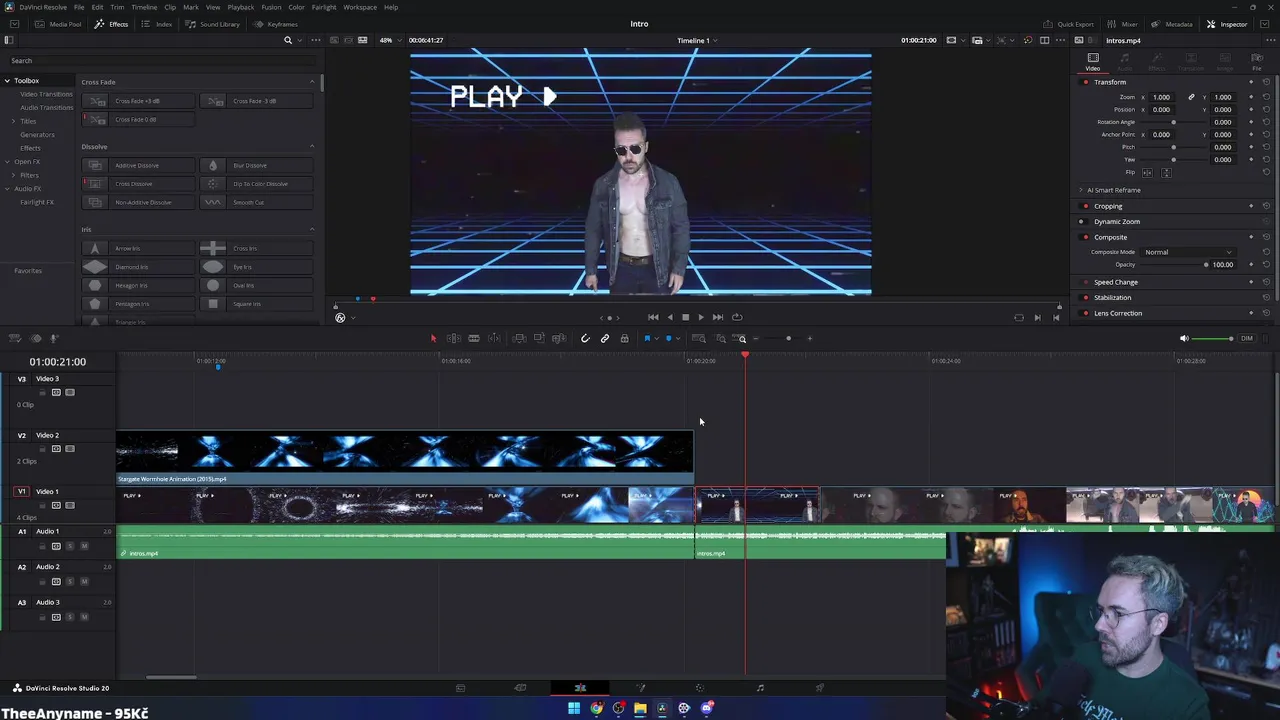Toggle Linked Selection chain
Screen dimensions: 1280x720
coord(605,339)
